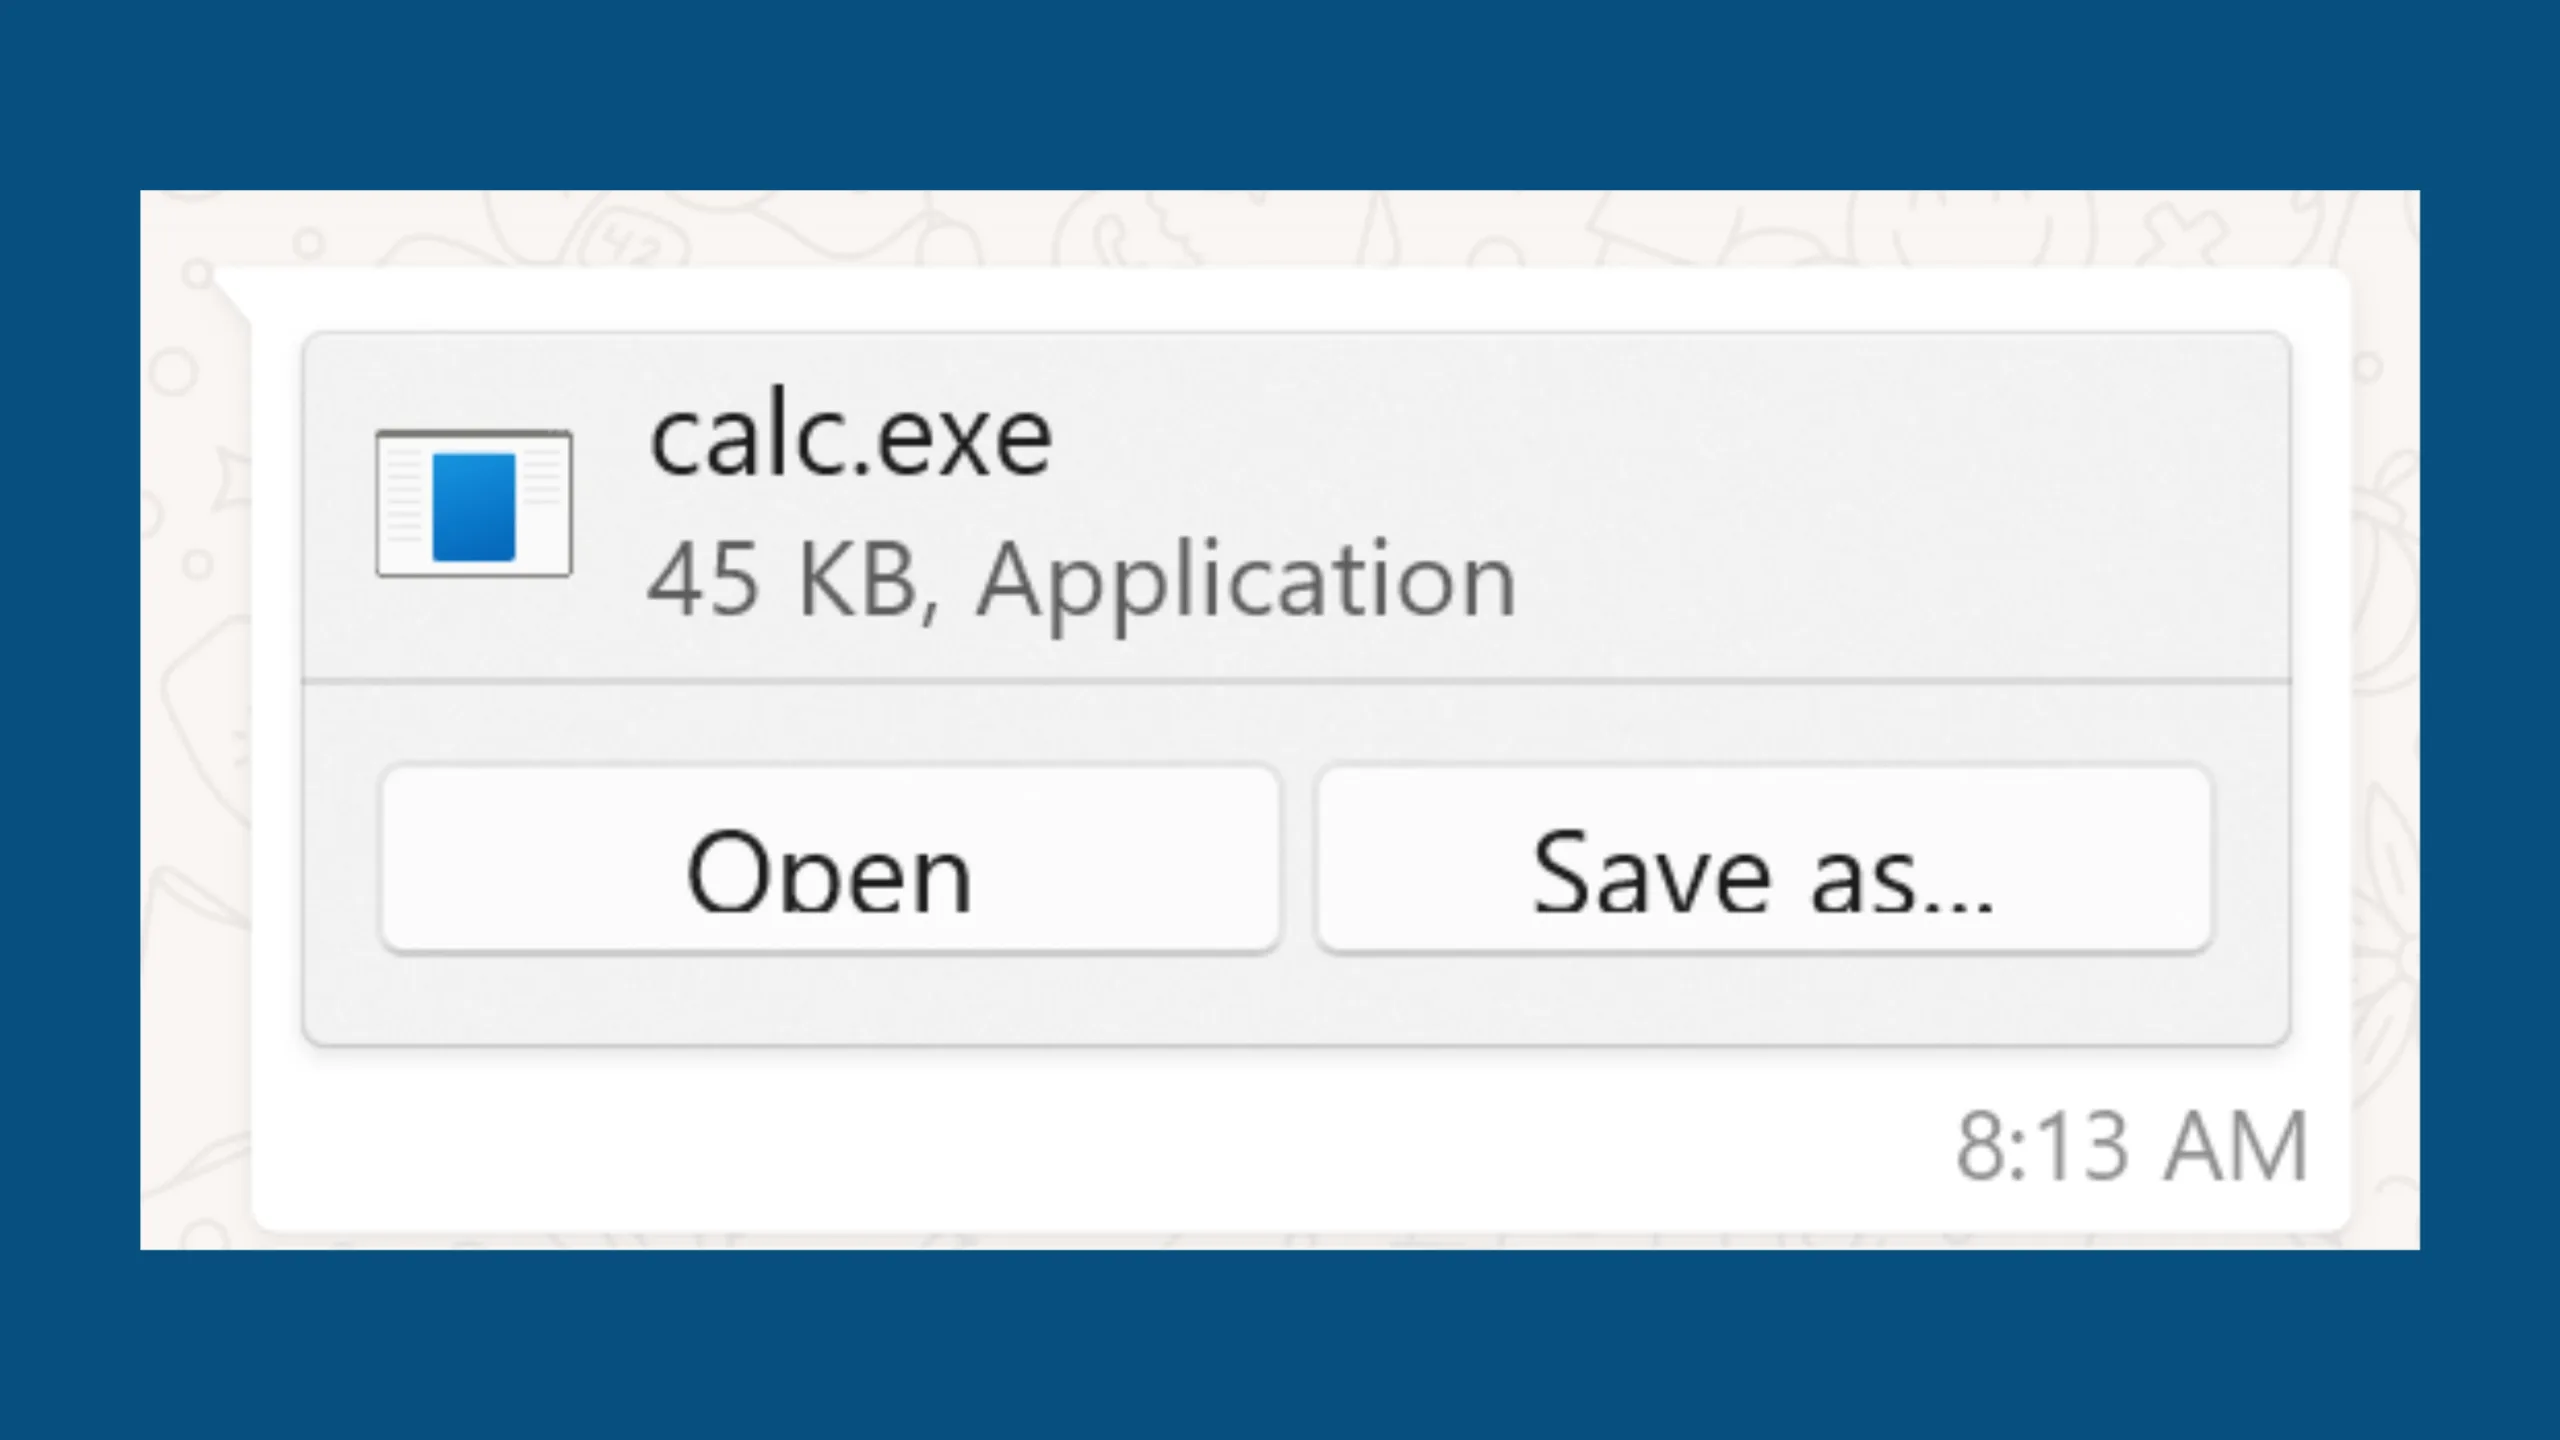The image size is (2560, 1440).
Task: Click the gap between Open and Save as
Action: pyautogui.click(x=1298, y=860)
